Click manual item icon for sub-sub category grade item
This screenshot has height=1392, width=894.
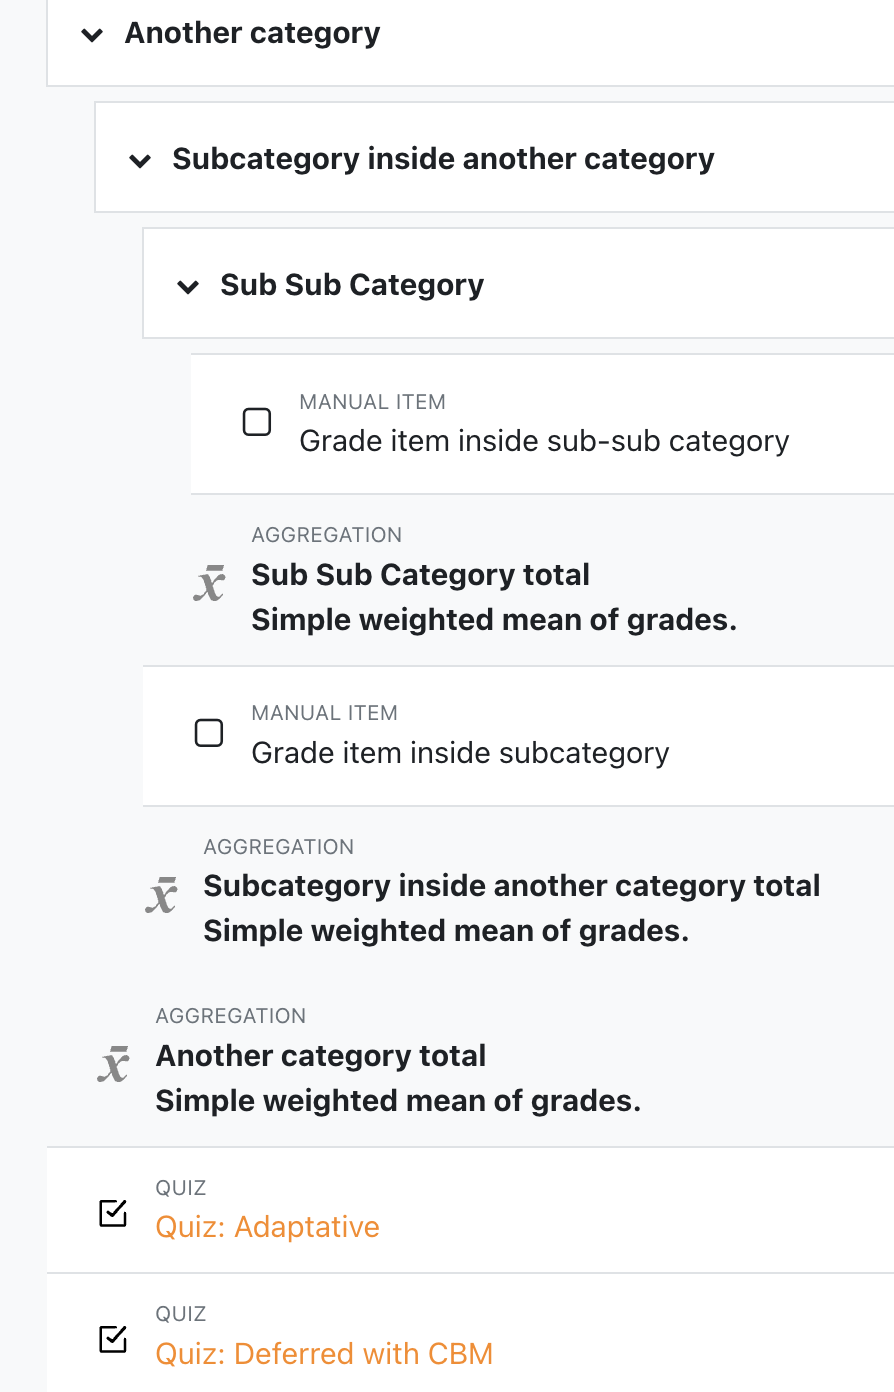257,422
